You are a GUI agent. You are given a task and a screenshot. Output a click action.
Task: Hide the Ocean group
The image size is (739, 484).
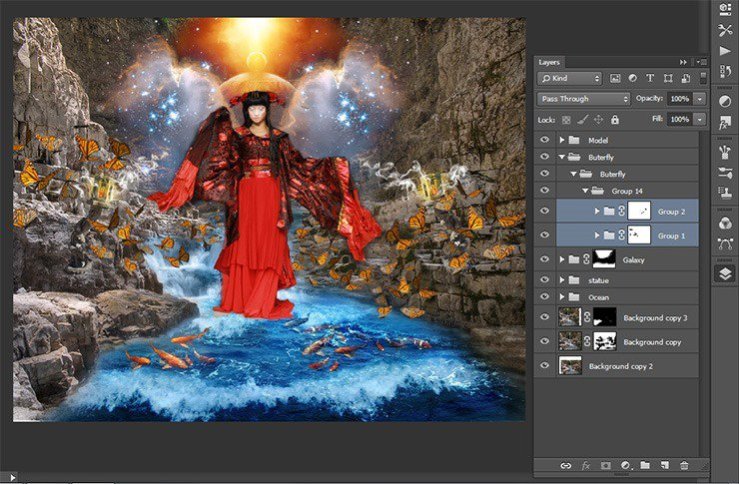pos(544,297)
